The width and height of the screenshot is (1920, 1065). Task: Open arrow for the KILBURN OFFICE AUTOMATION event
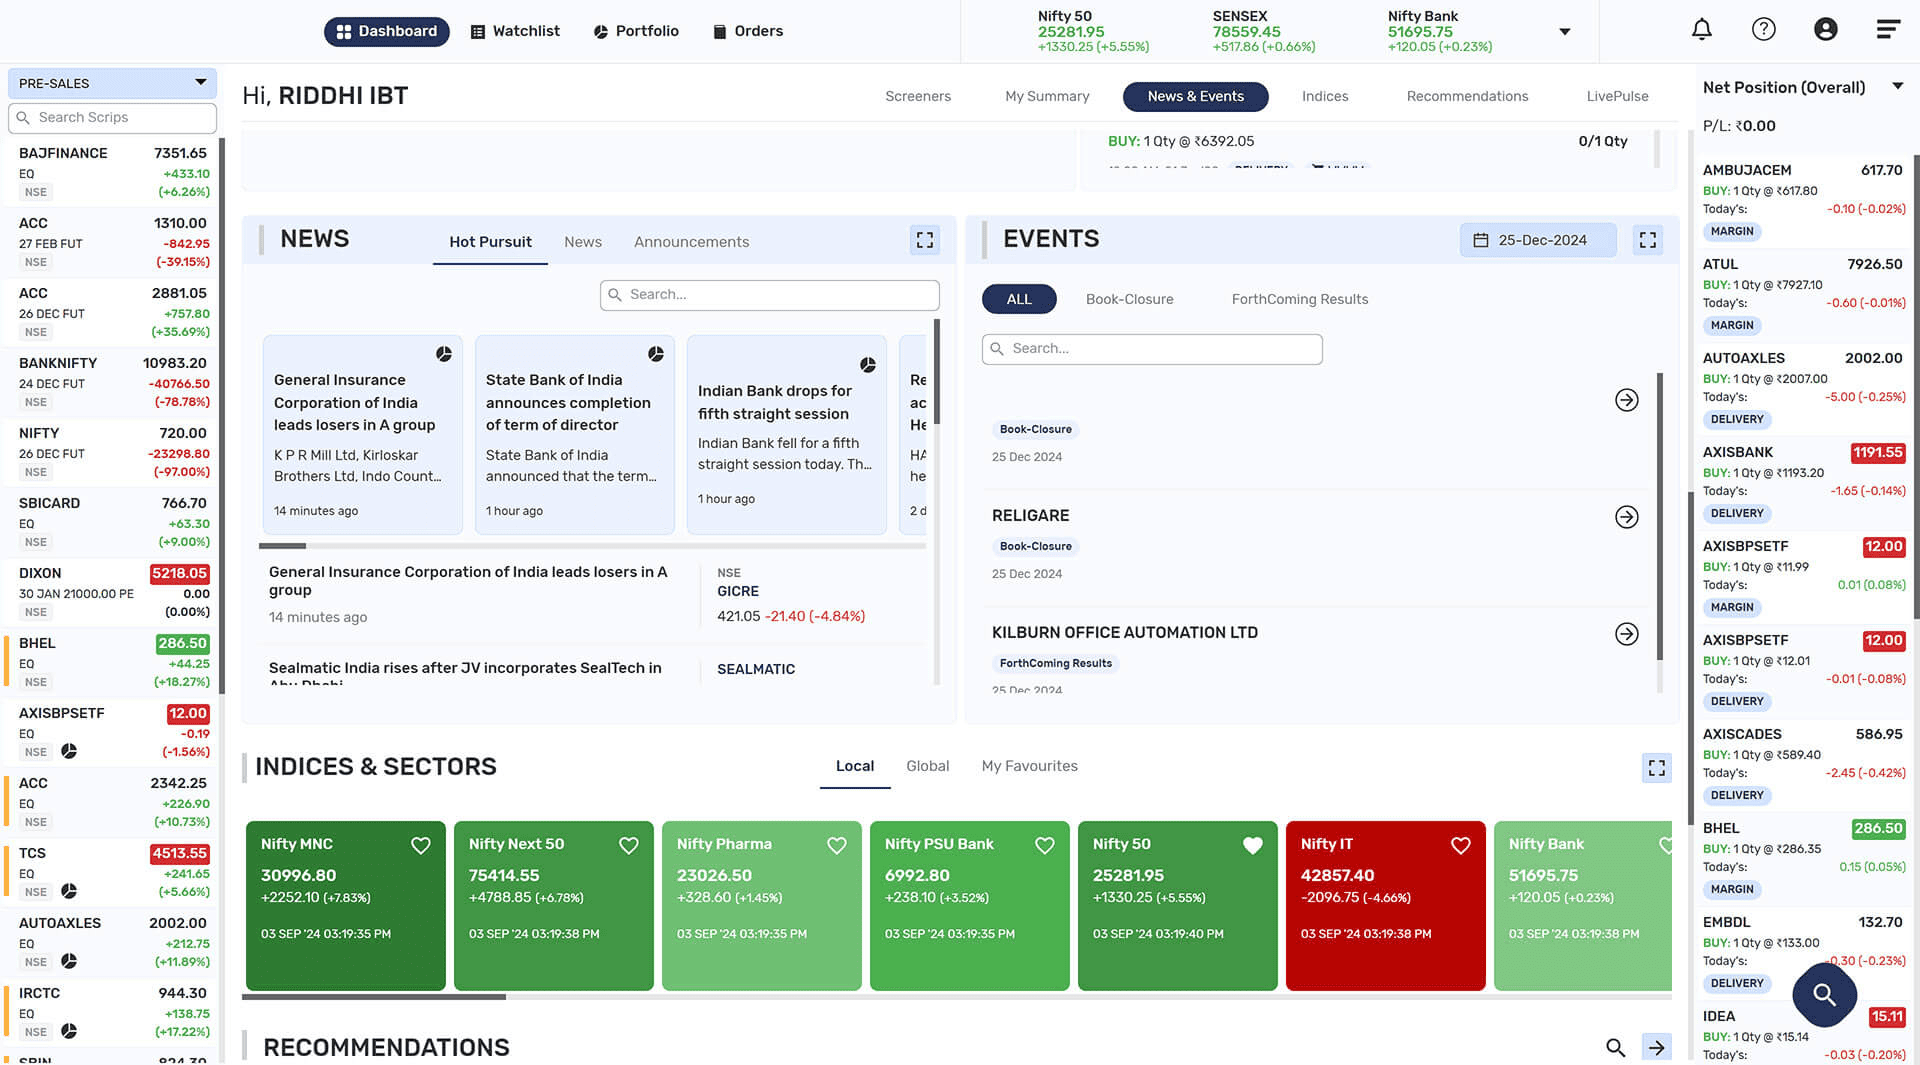coord(1627,634)
